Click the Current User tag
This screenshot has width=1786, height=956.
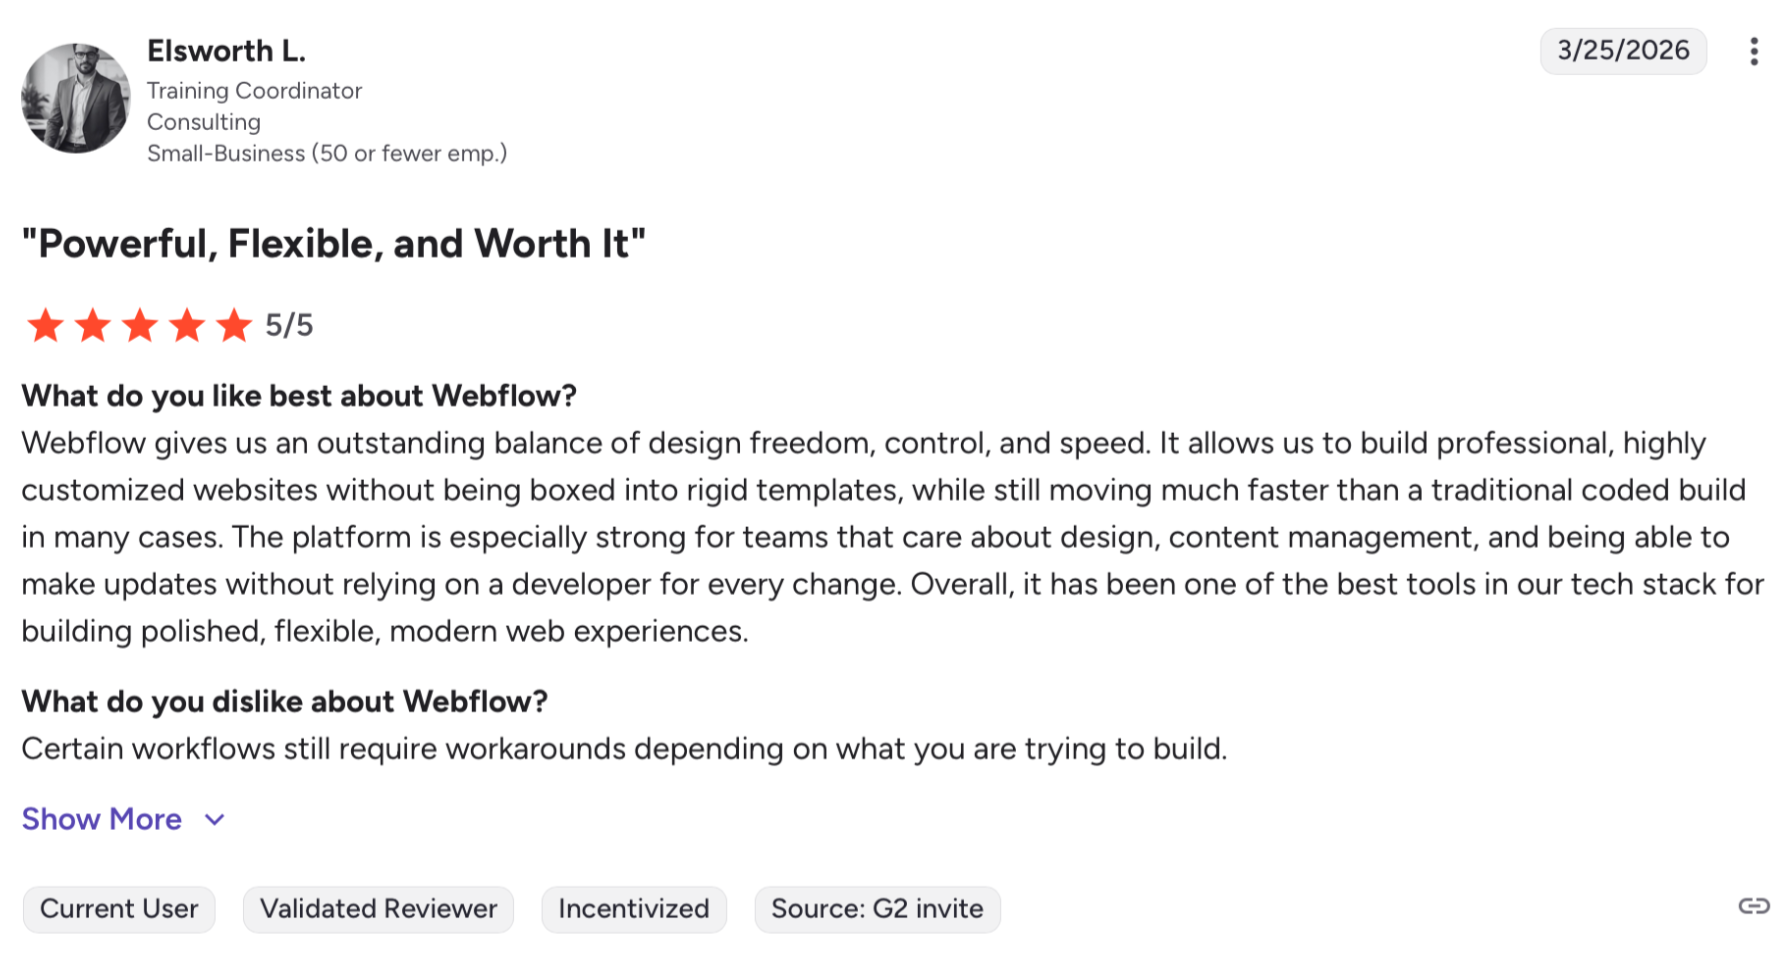point(119,909)
